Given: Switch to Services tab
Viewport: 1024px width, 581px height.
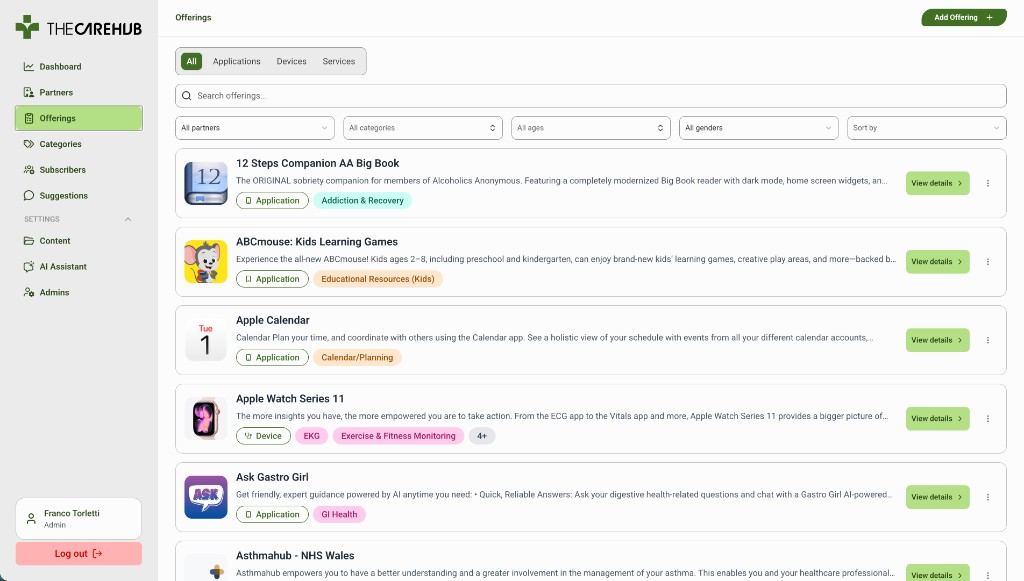Looking at the screenshot, I should 339,61.
